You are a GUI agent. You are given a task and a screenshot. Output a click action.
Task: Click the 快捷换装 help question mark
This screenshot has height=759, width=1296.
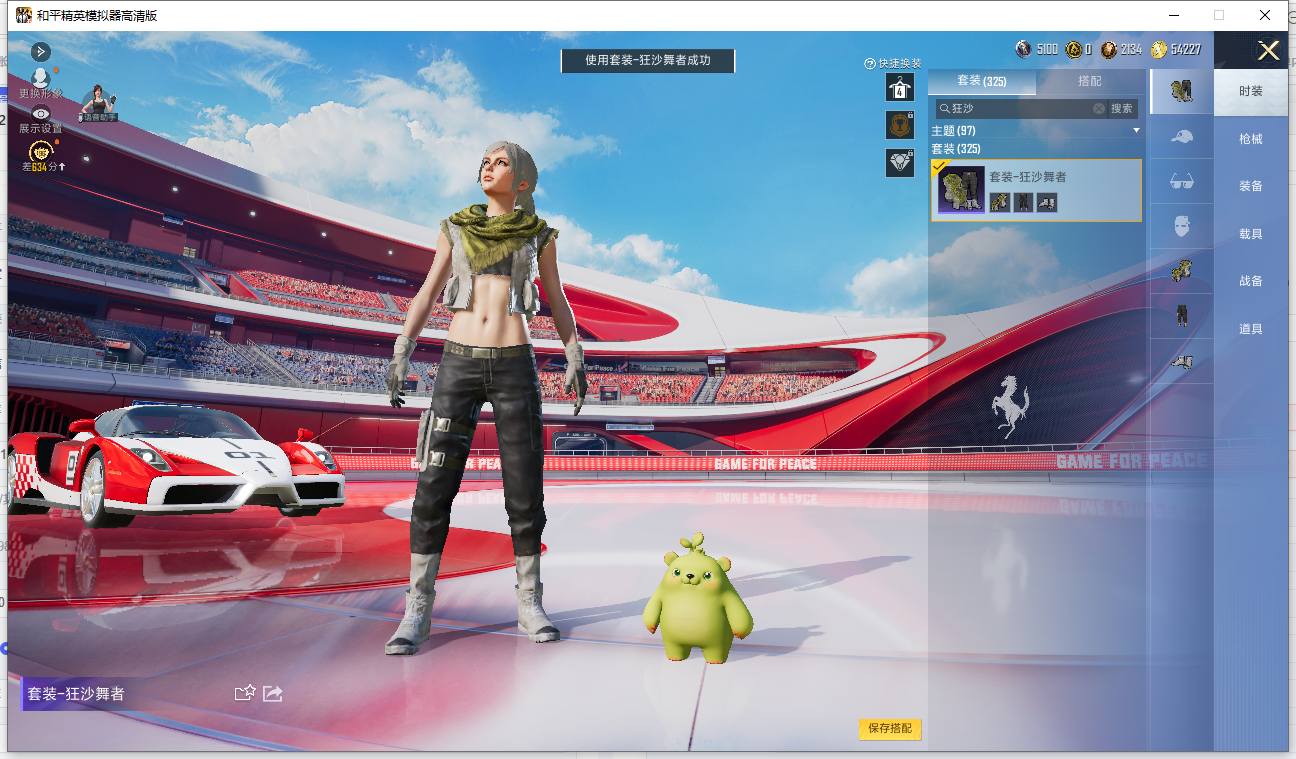[x=870, y=64]
